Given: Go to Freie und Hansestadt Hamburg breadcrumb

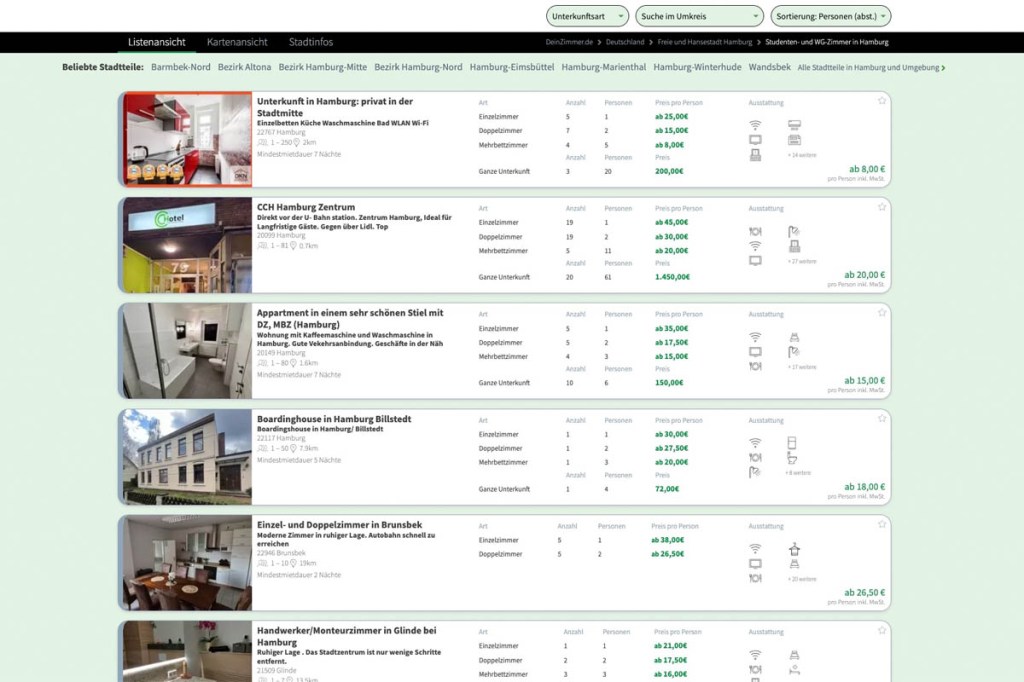Looking at the screenshot, I should 705,42.
